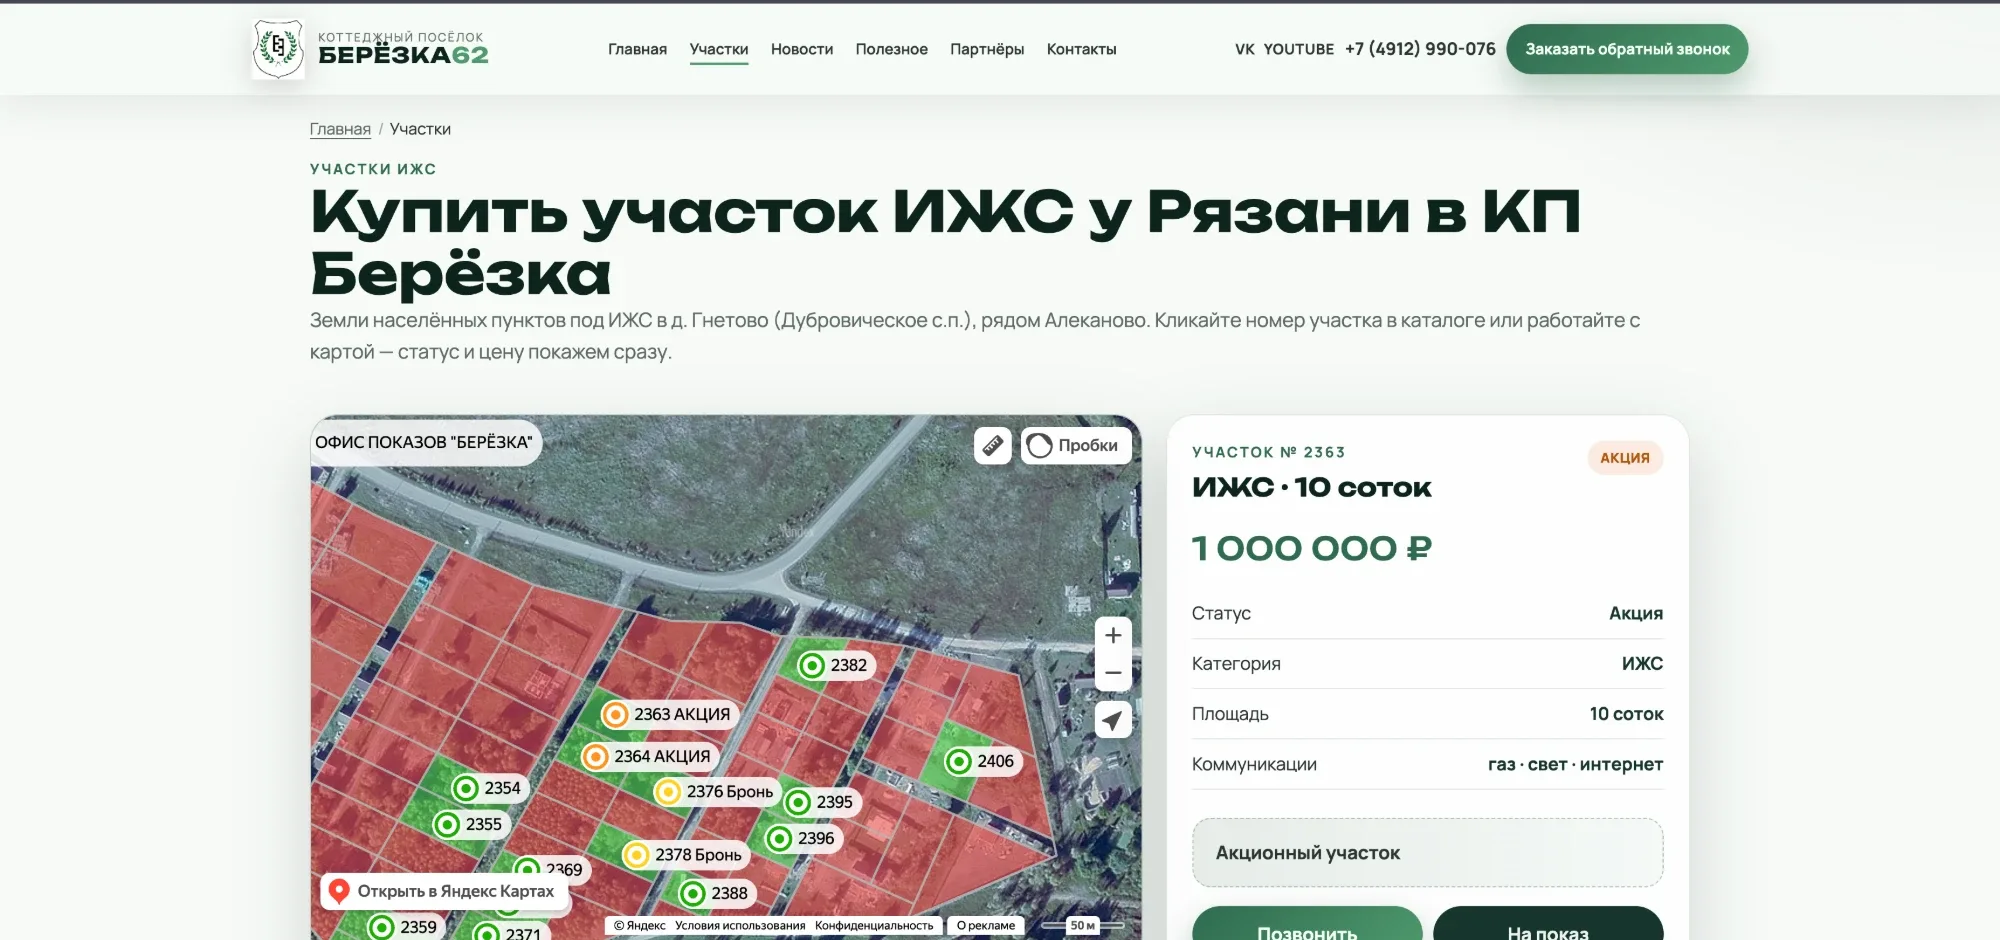Zoom out of the map with minus
Viewport: 2000px width, 940px height.
1113,673
